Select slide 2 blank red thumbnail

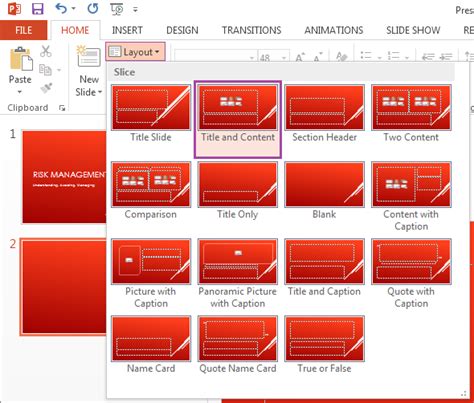click(x=63, y=286)
